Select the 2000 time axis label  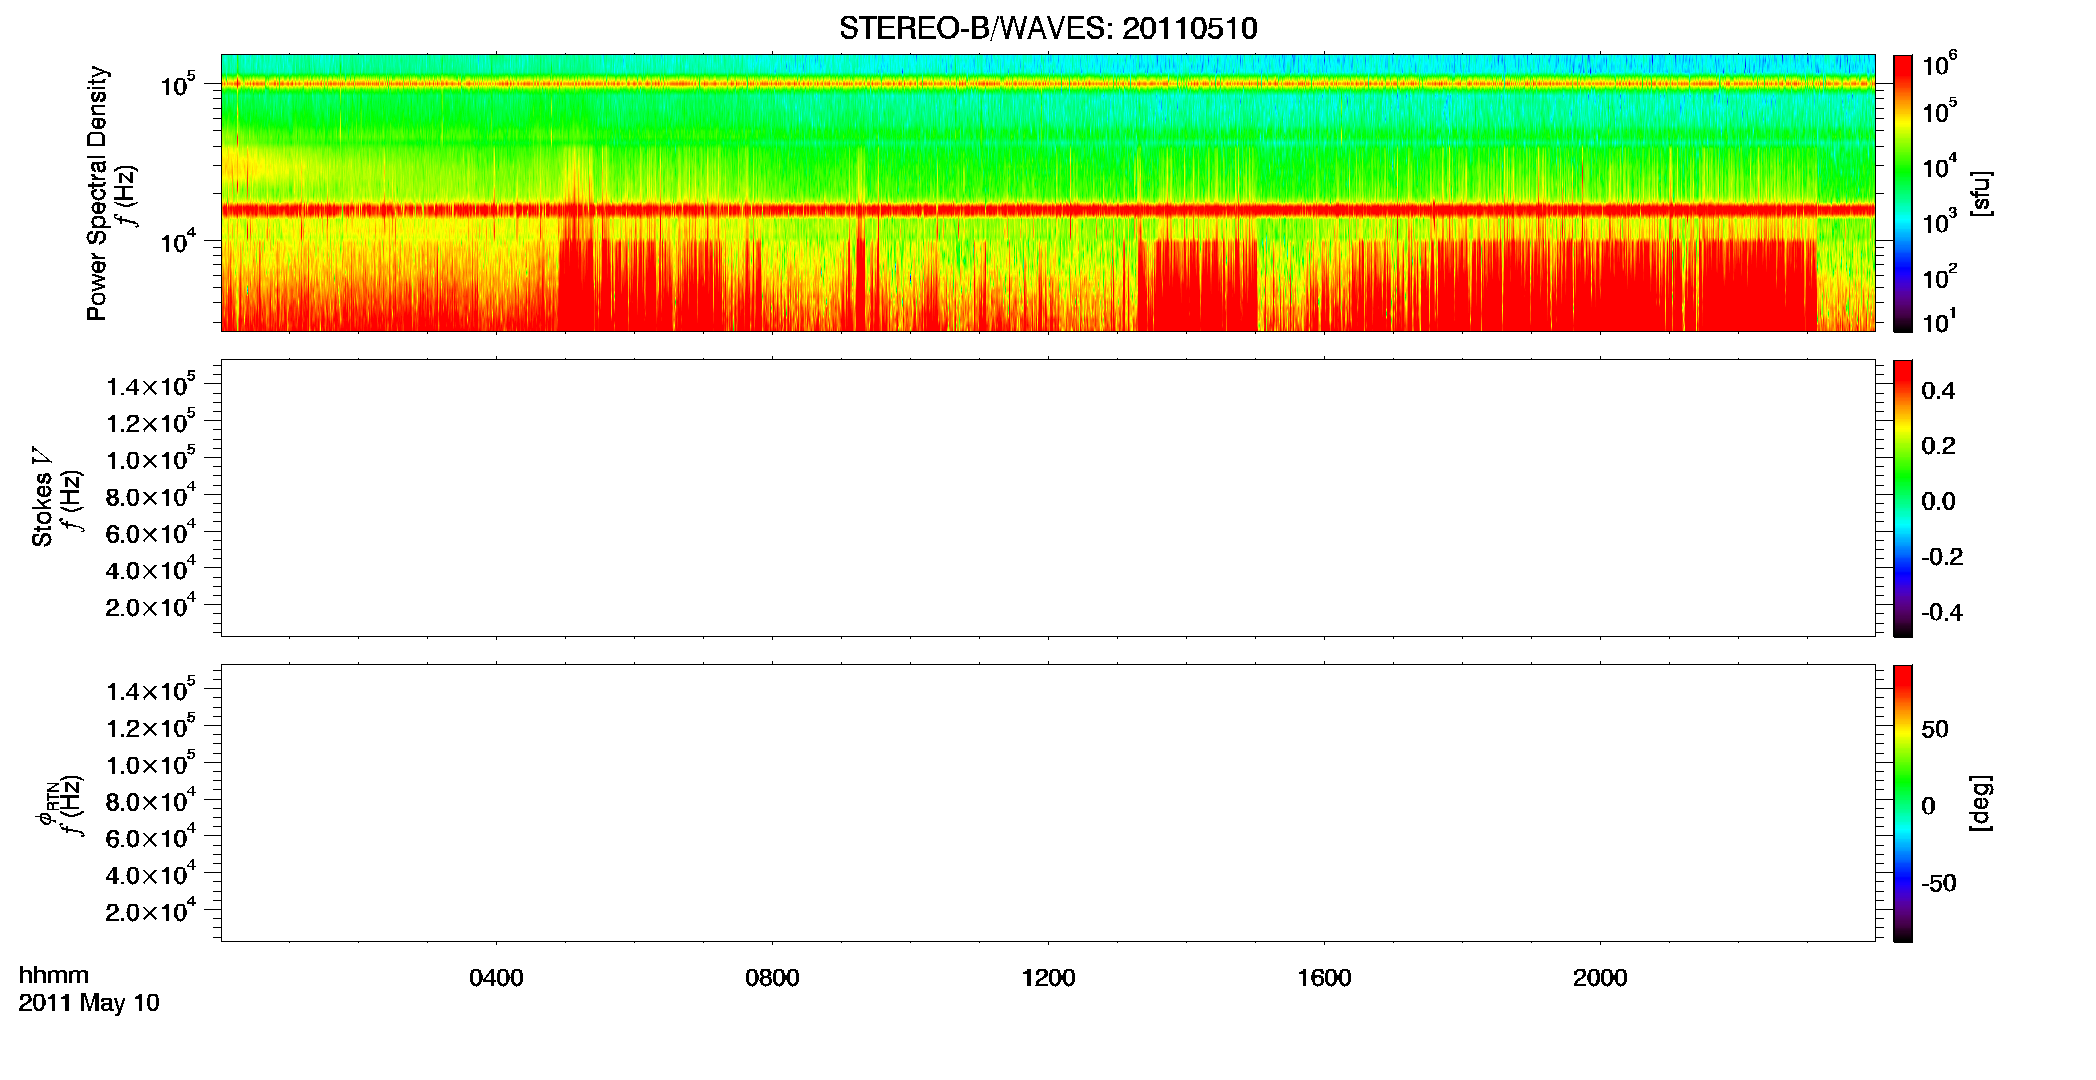click(1600, 978)
